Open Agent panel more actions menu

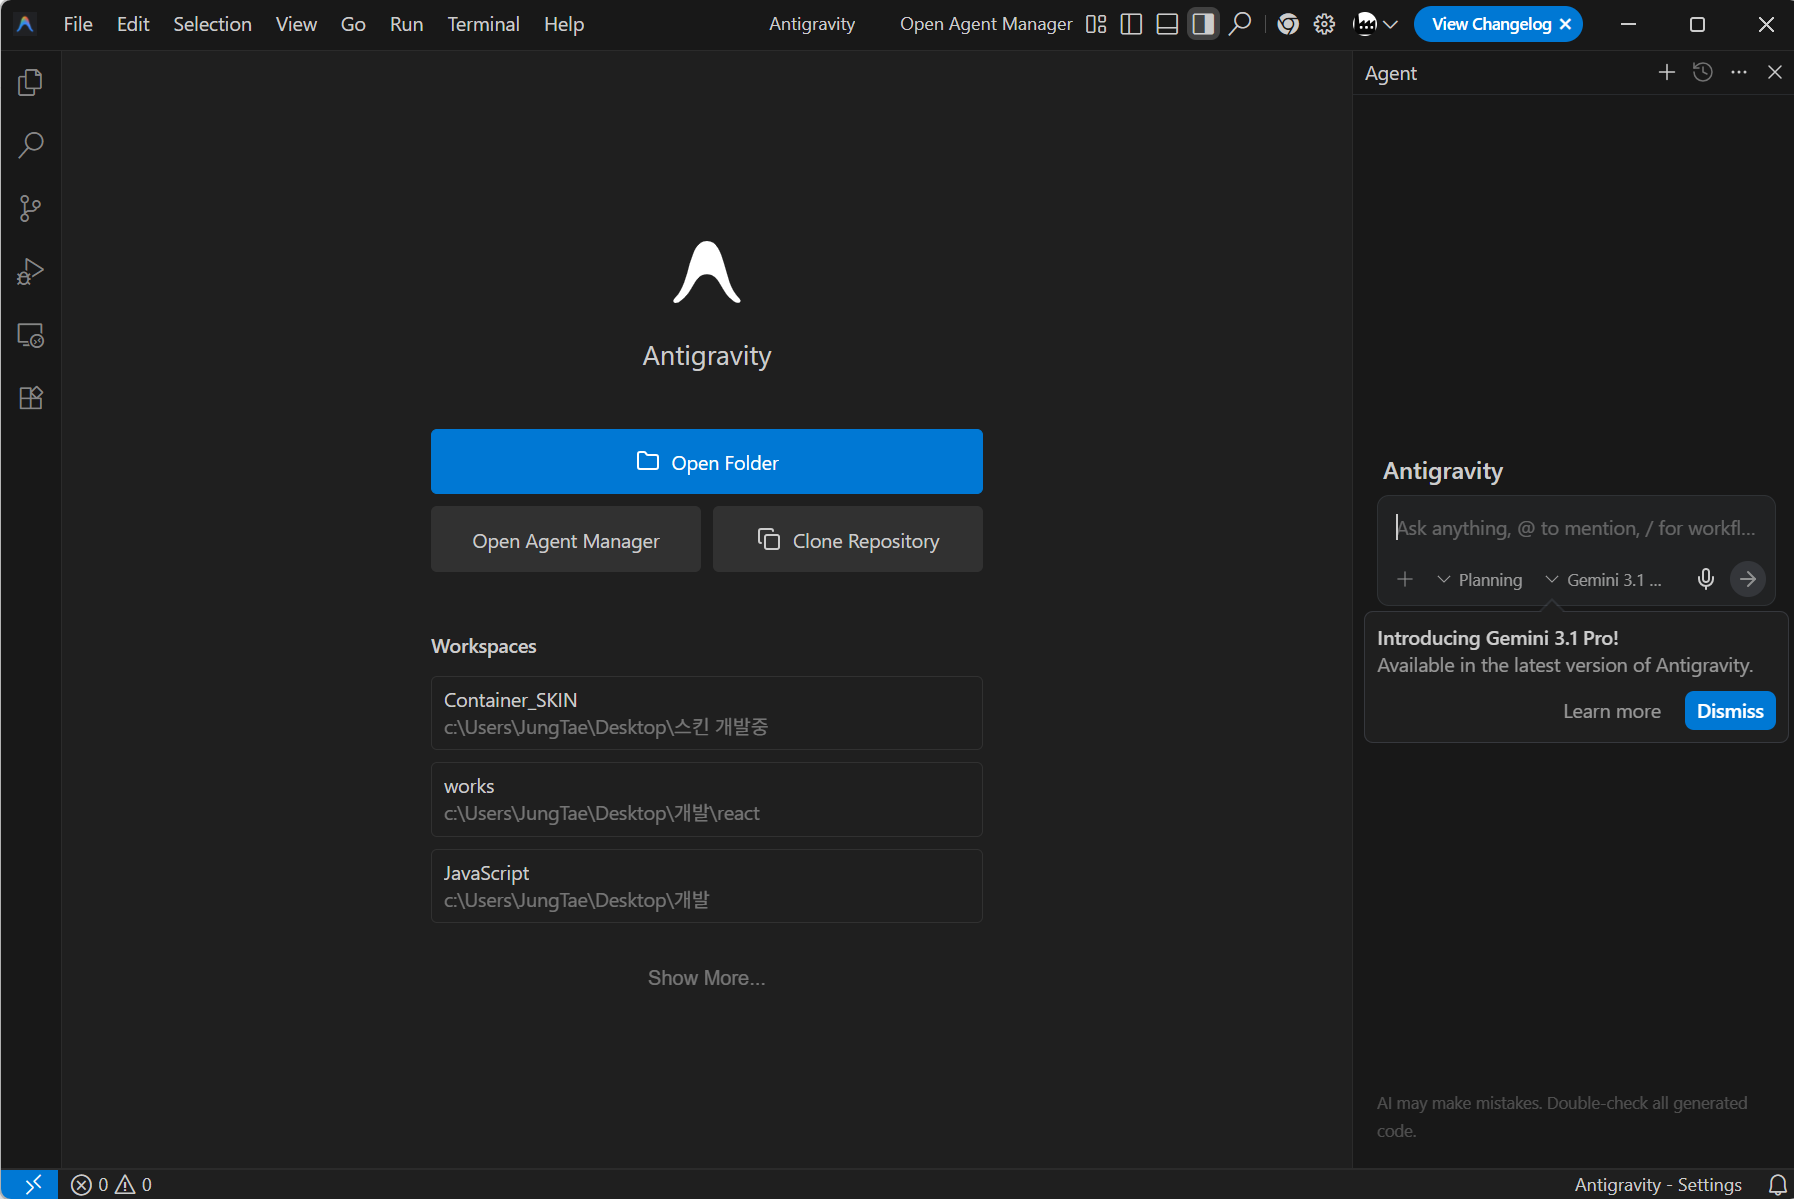(x=1739, y=72)
